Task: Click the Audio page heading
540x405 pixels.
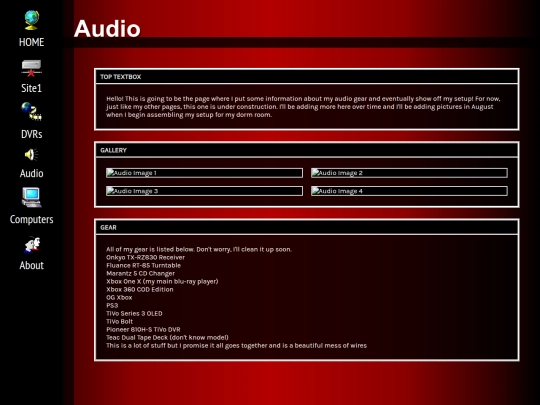Action: [x=107, y=28]
